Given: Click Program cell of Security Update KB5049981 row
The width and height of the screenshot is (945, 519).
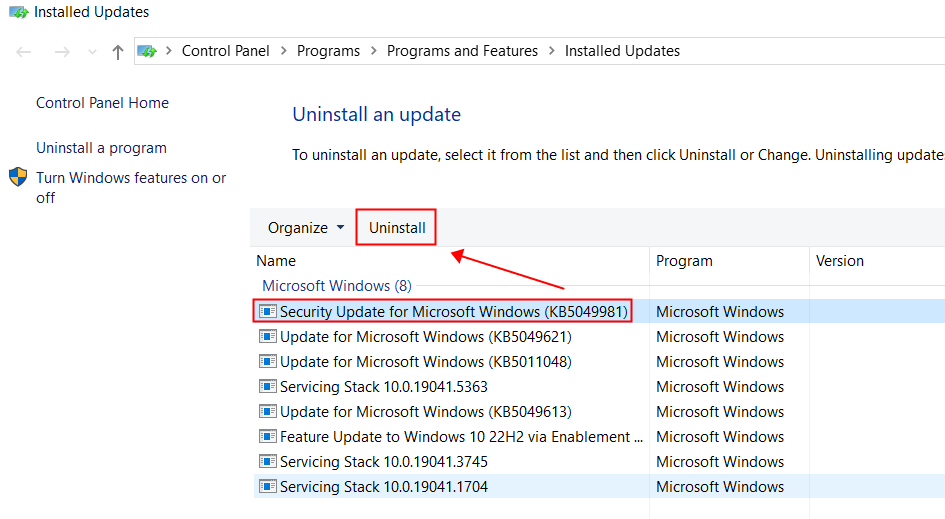Looking at the screenshot, I should pos(720,312).
